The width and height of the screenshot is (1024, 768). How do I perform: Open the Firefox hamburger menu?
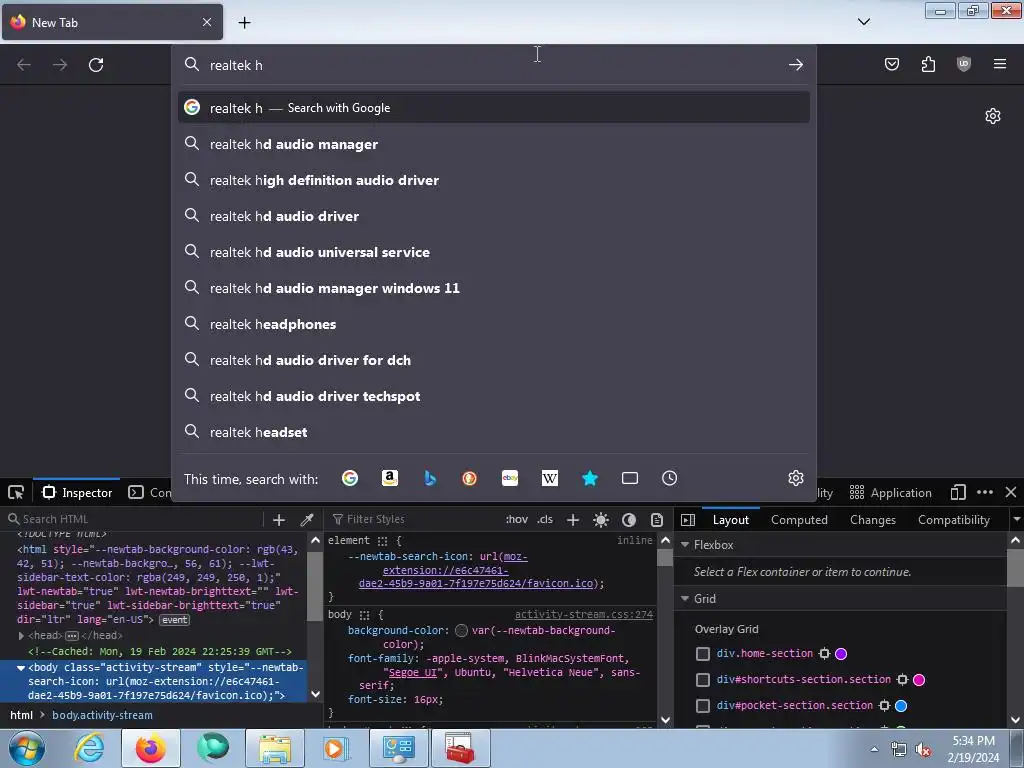click(1000, 64)
